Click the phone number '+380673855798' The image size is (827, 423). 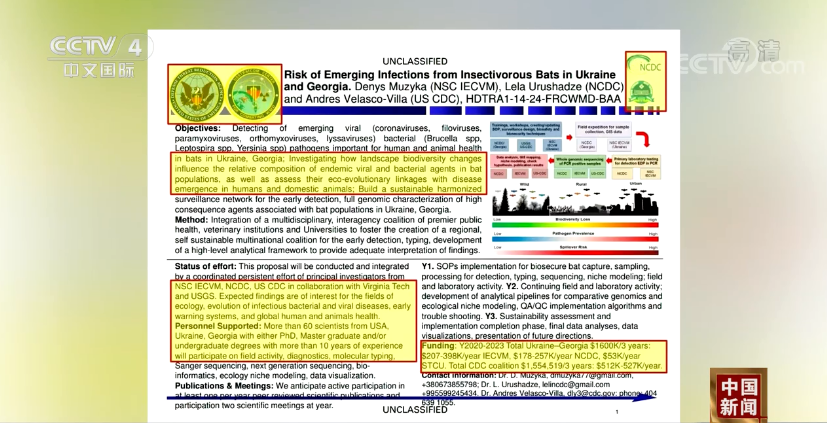(450, 384)
